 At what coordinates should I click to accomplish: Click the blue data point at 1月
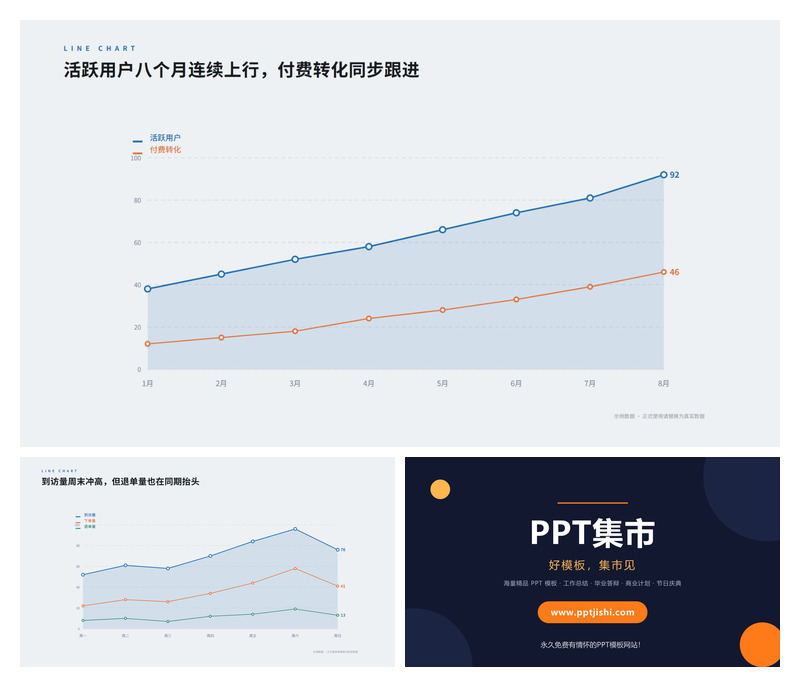[x=148, y=289]
